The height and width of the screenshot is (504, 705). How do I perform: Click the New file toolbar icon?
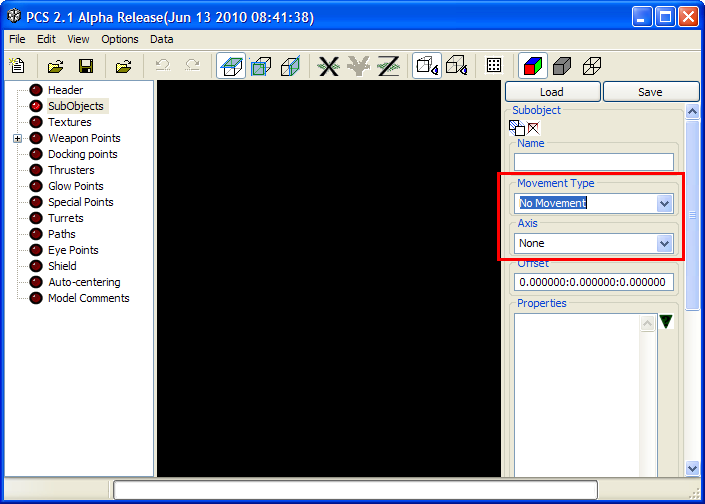[x=18, y=66]
